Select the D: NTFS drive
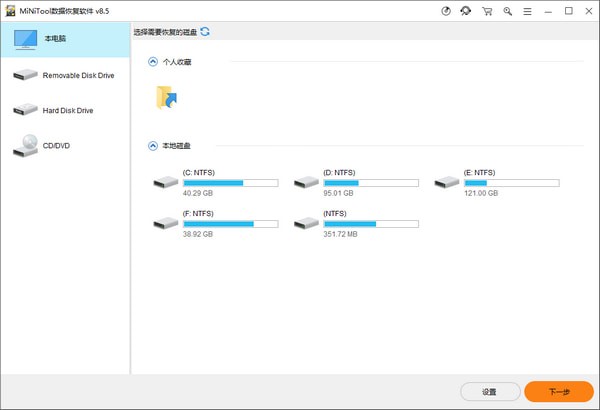Viewport: 600px width, 410px height. coord(356,182)
